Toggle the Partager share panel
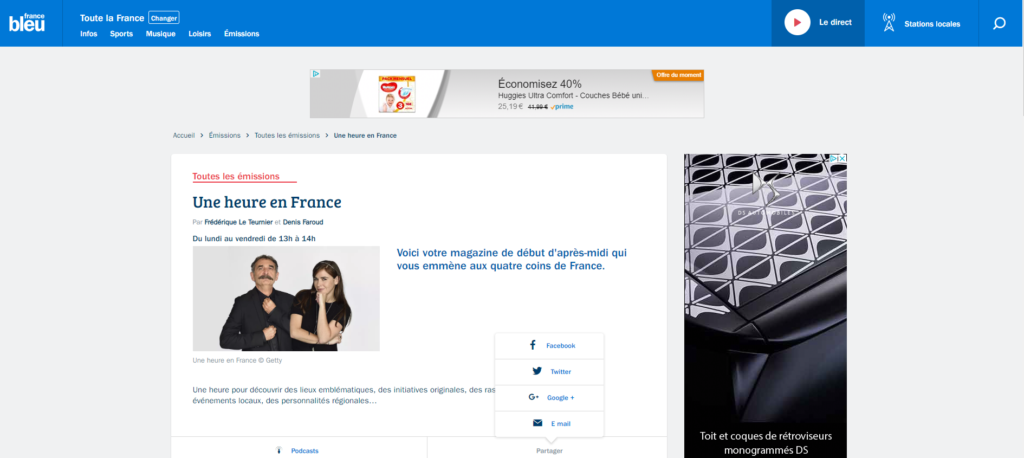 coord(549,451)
